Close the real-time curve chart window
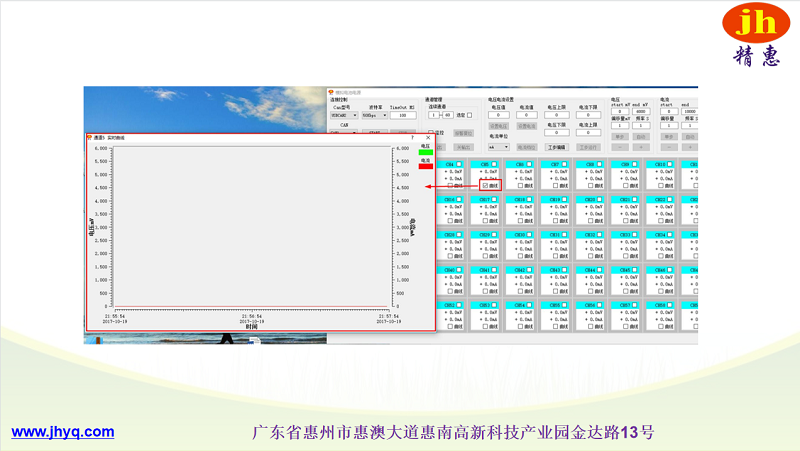This screenshot has width=800, height=451. click(x=428, y=137)
